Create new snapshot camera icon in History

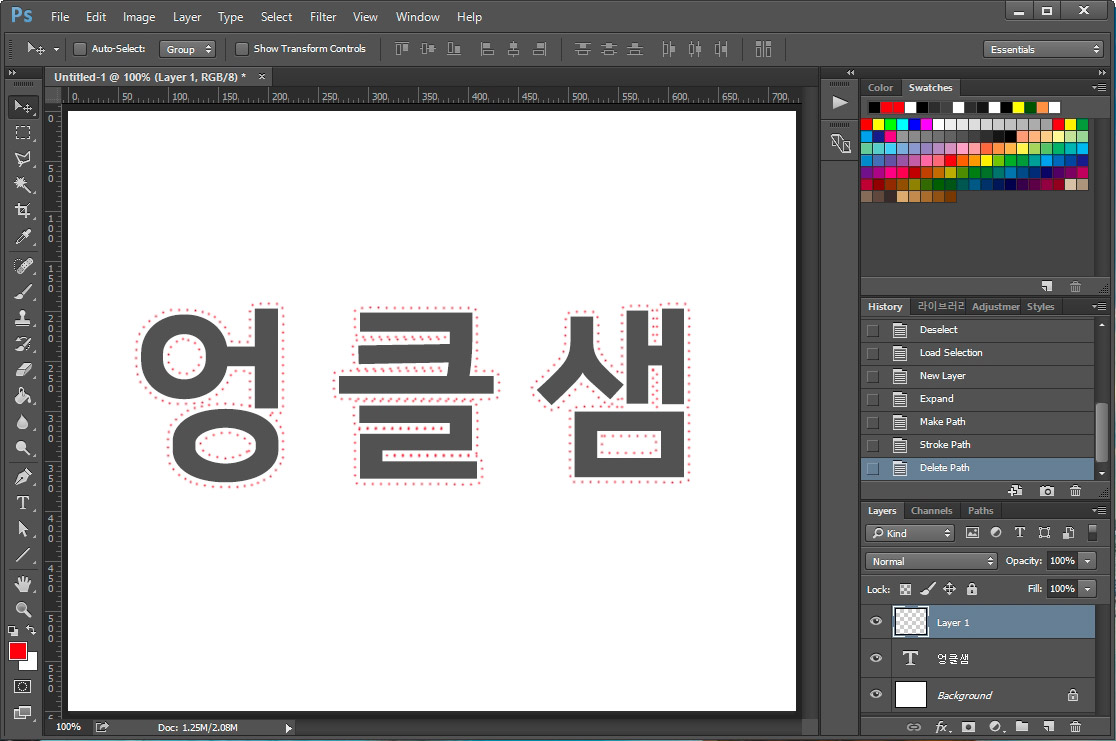1046,491
